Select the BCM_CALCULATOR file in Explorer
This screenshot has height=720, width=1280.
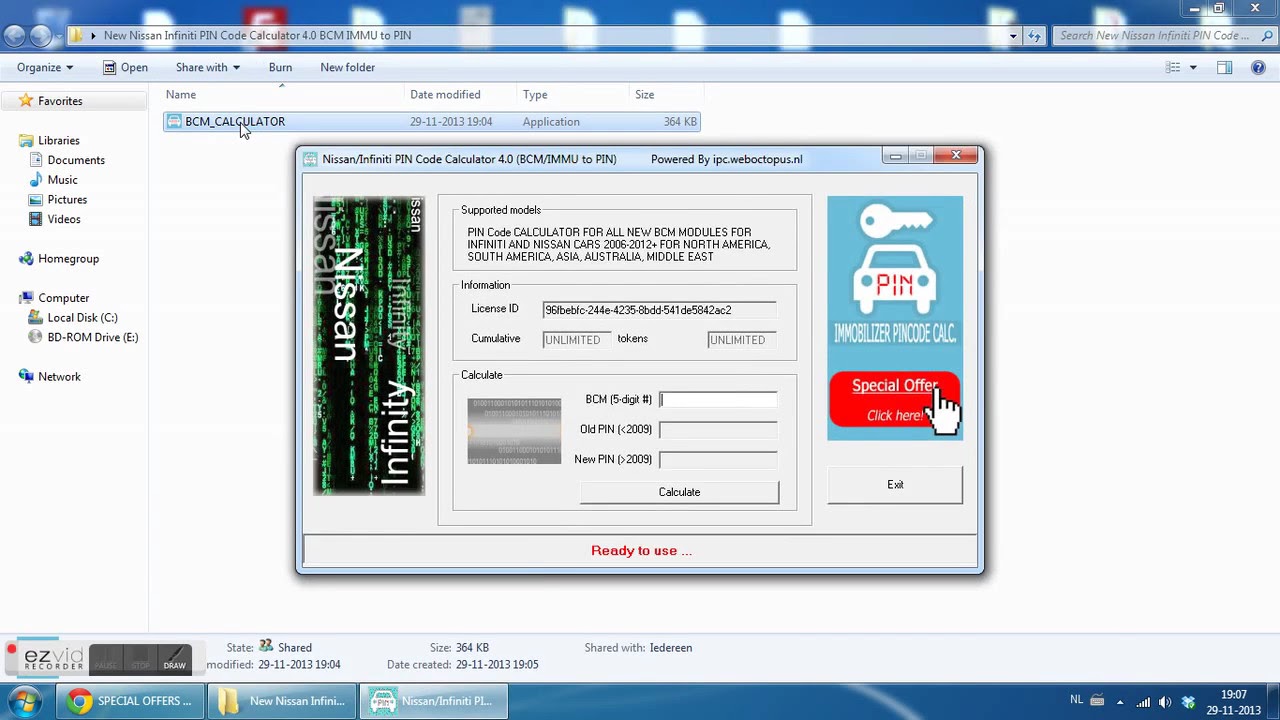click(432, 122)
